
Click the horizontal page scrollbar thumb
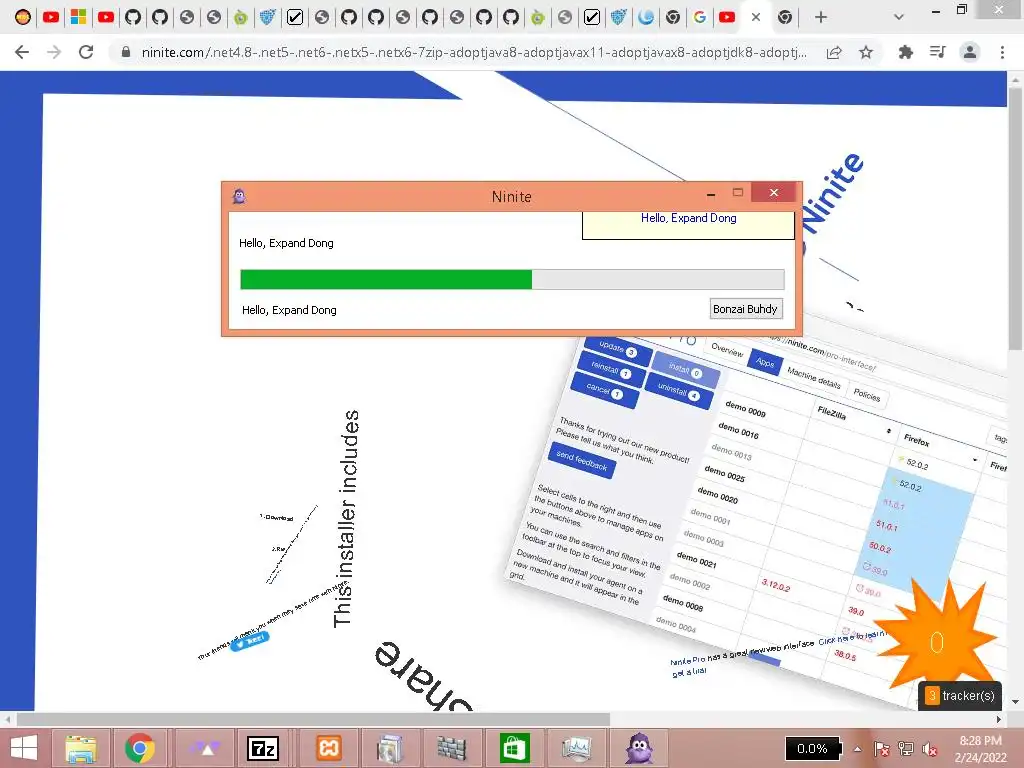[x=313, y=719]
